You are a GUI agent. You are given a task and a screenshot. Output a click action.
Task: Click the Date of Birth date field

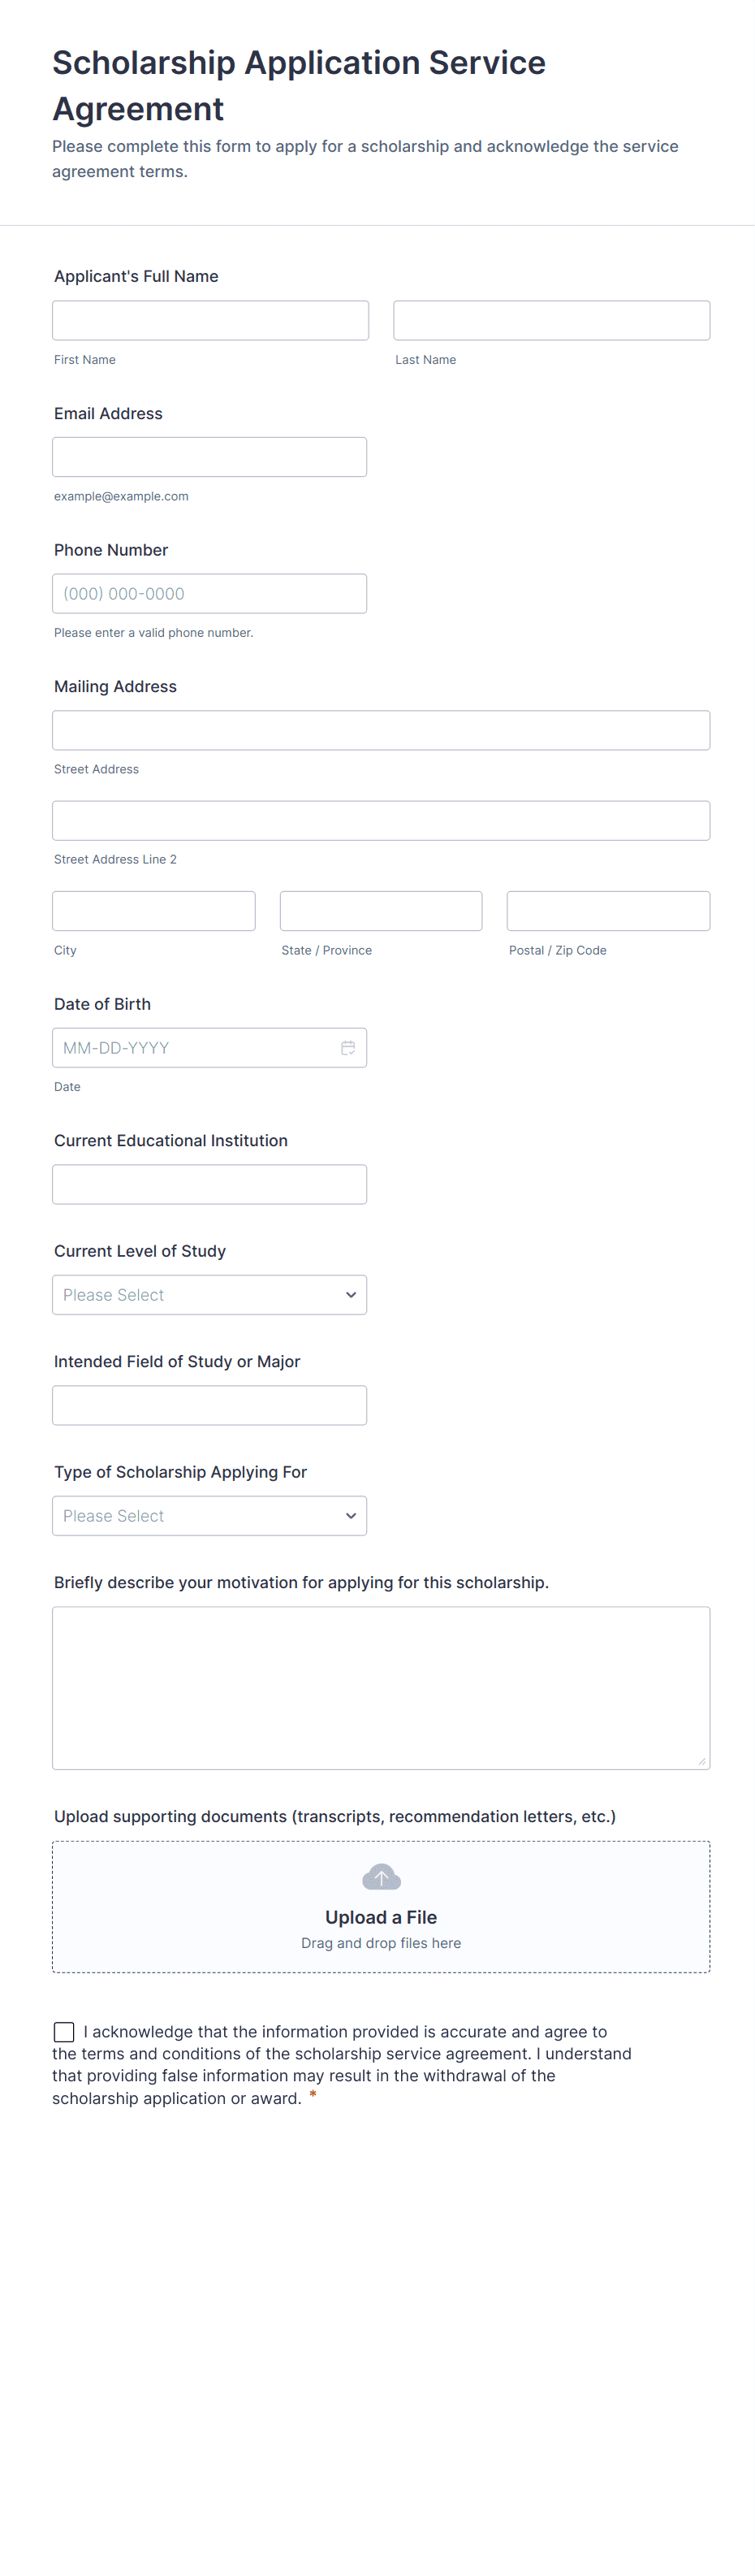coord(195,1048)
